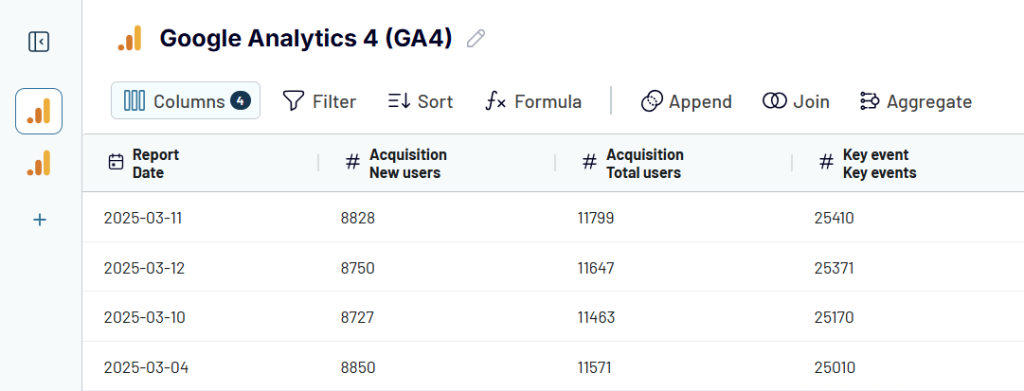Click the Key events column header
The height and width of the screenshot is (391, 1024).
point(879,164)
